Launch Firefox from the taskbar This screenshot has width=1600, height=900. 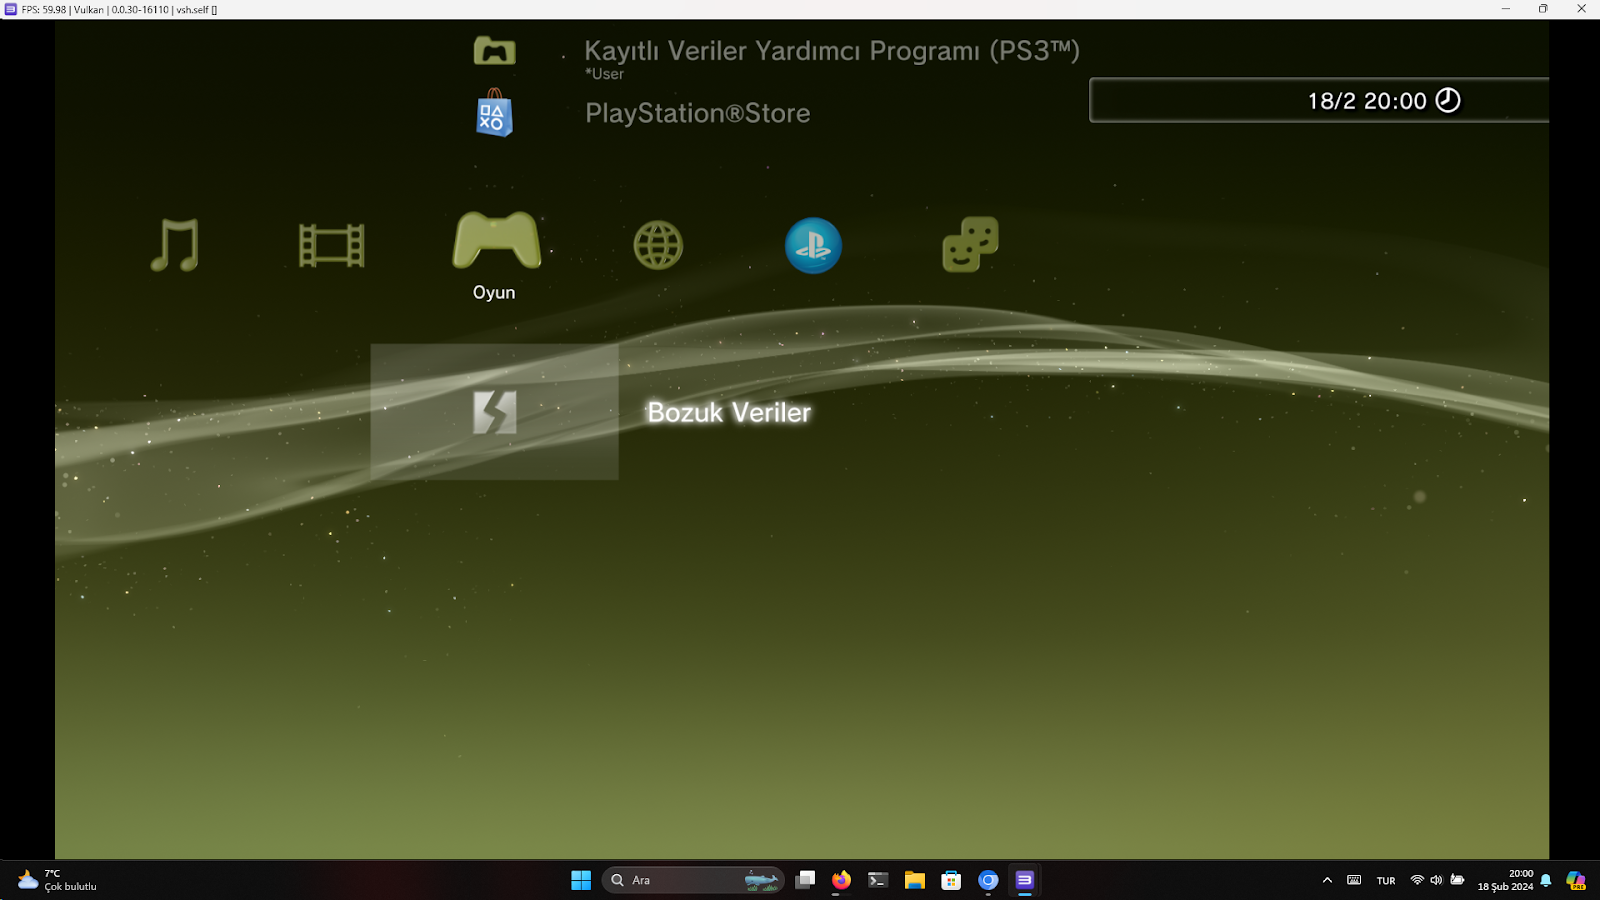pyautogui.click(x=841, y=880)
